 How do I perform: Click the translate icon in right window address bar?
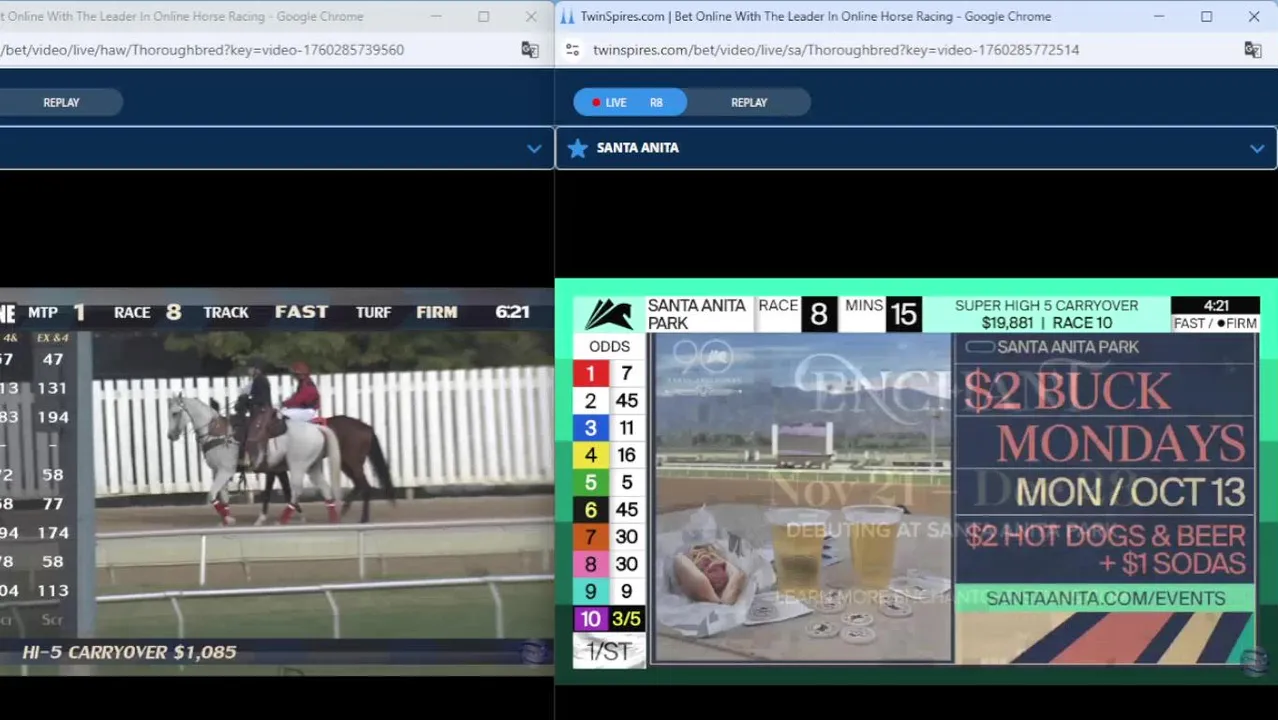(x=1252, y=50)
